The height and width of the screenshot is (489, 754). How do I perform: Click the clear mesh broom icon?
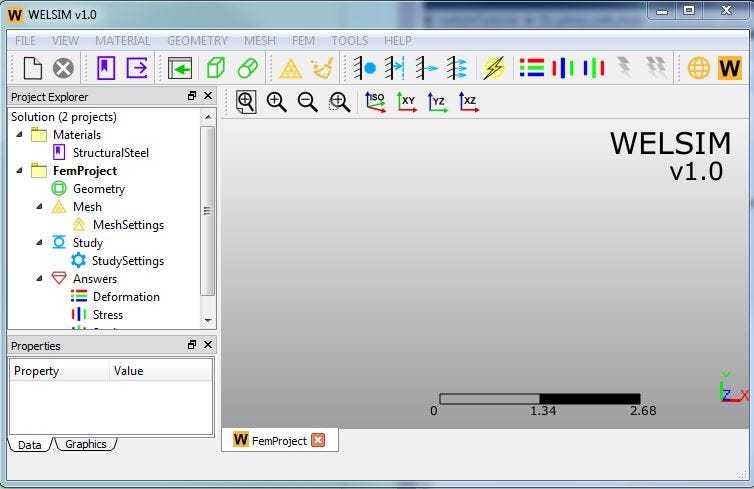click(322, 68)
